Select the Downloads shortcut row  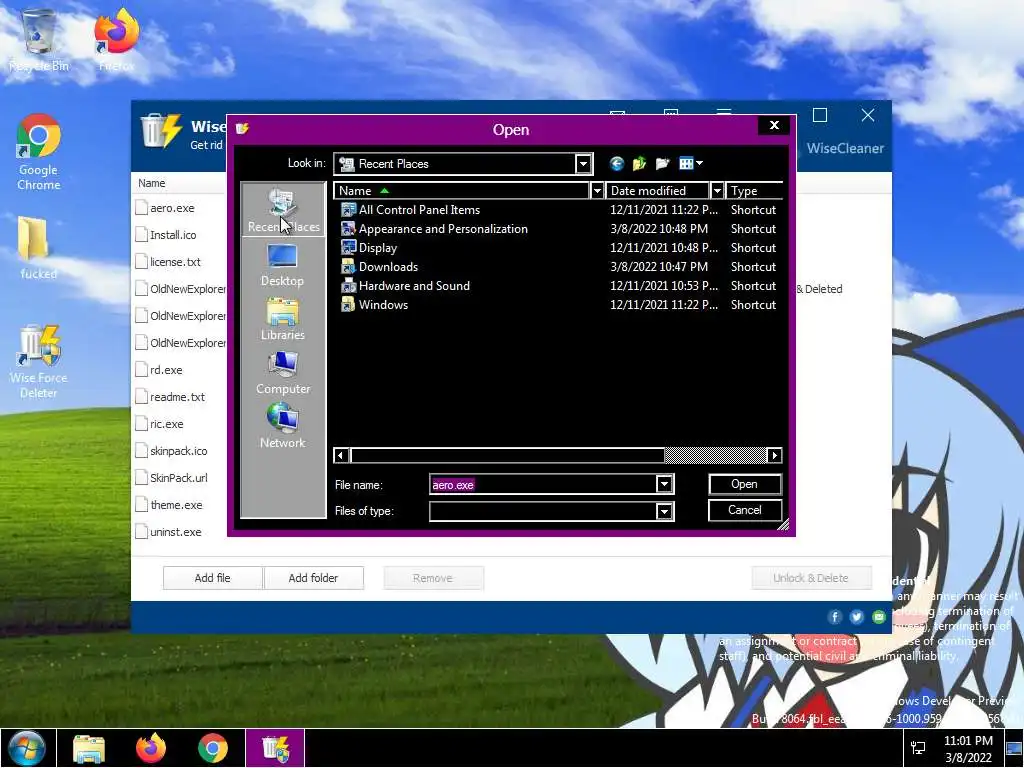tap(558, 266)
